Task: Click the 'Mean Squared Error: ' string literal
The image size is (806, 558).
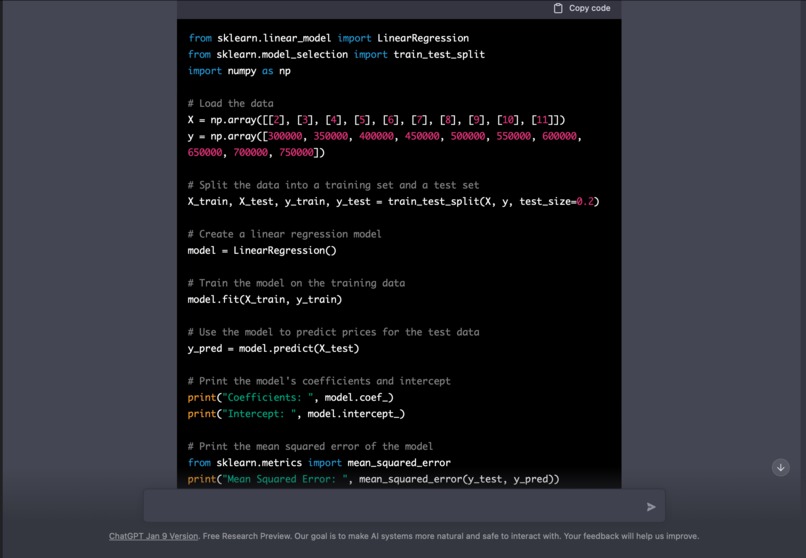Action: [x=285, y=479]
